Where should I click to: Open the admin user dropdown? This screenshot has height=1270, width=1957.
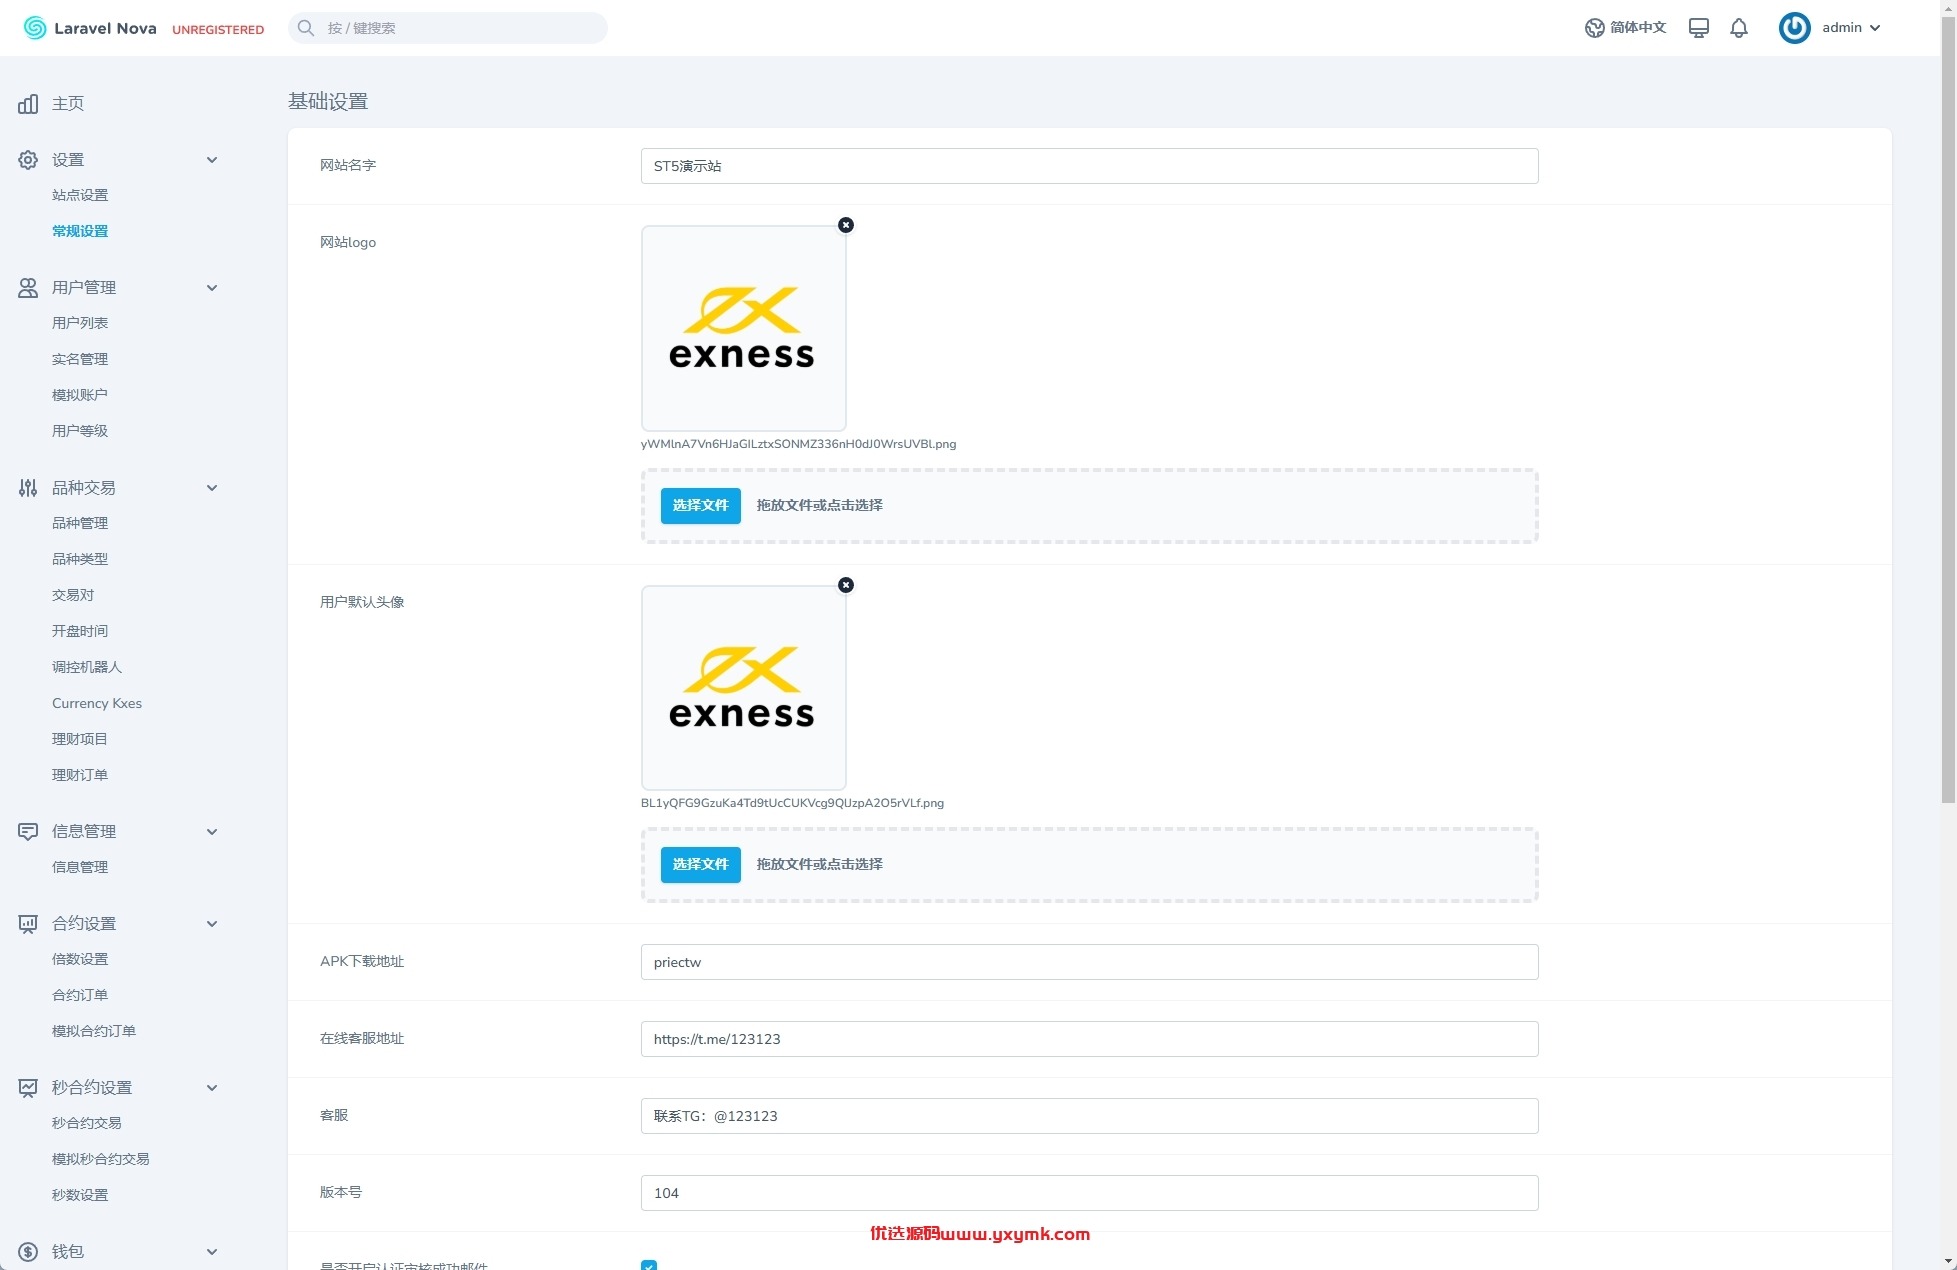[1831, 28]
